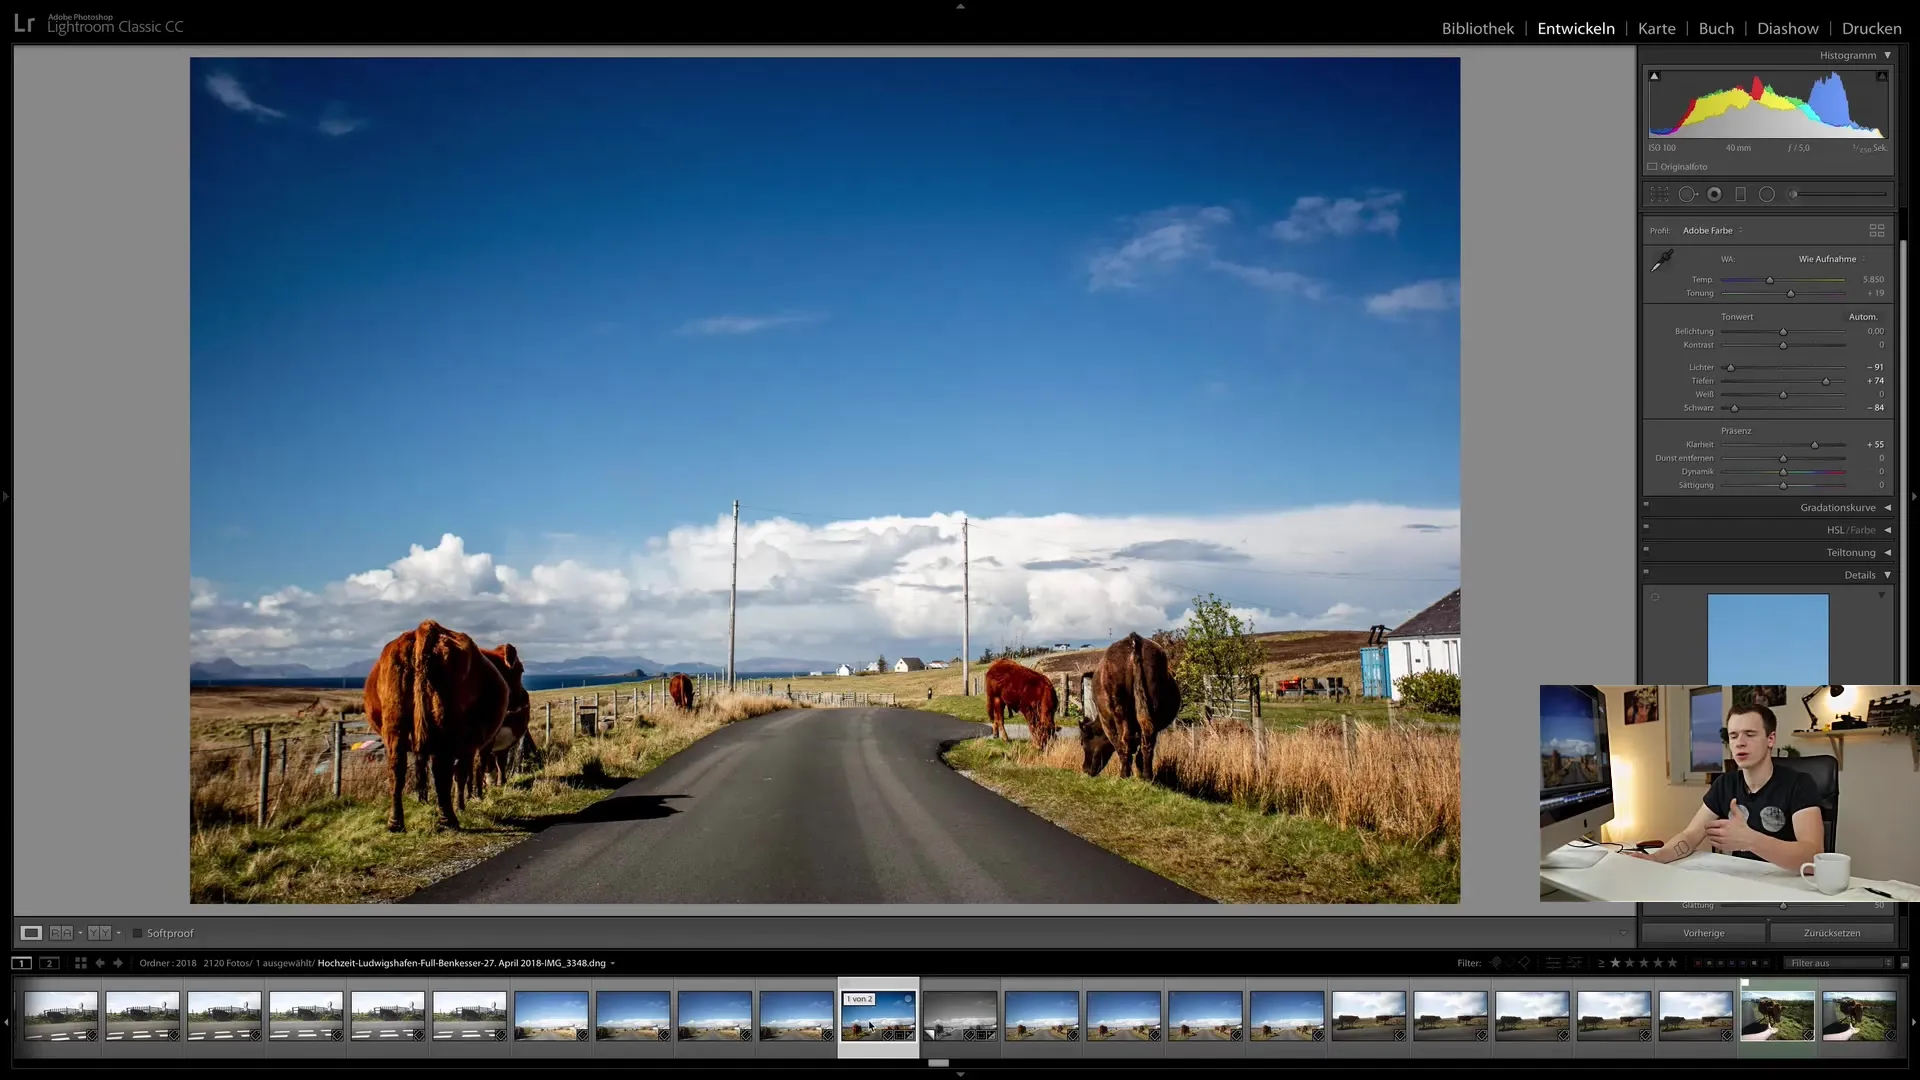Toggle the HSL panel on/off switch
Image resolution: width=1920 pixels, height=1080 pixels.
(1646, 527)
